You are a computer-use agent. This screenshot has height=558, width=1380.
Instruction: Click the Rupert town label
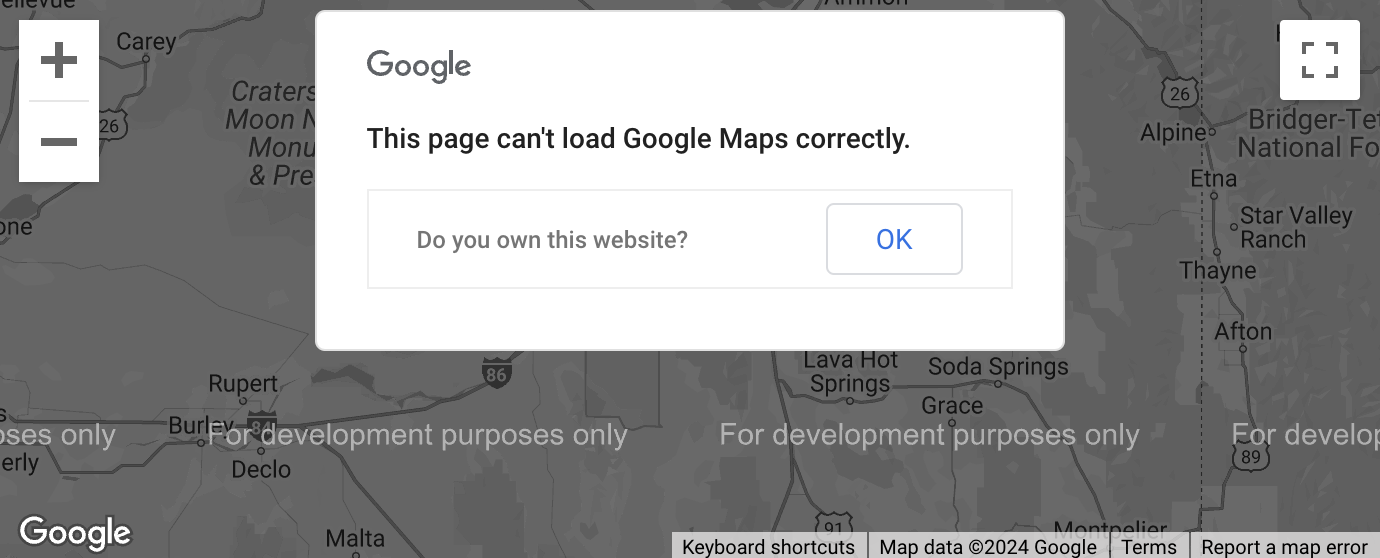243,384
